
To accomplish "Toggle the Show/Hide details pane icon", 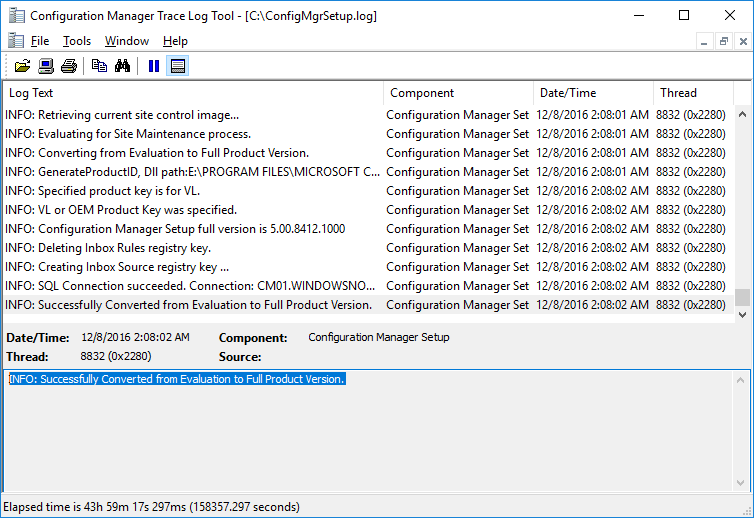I will click(x=177, y=66).
